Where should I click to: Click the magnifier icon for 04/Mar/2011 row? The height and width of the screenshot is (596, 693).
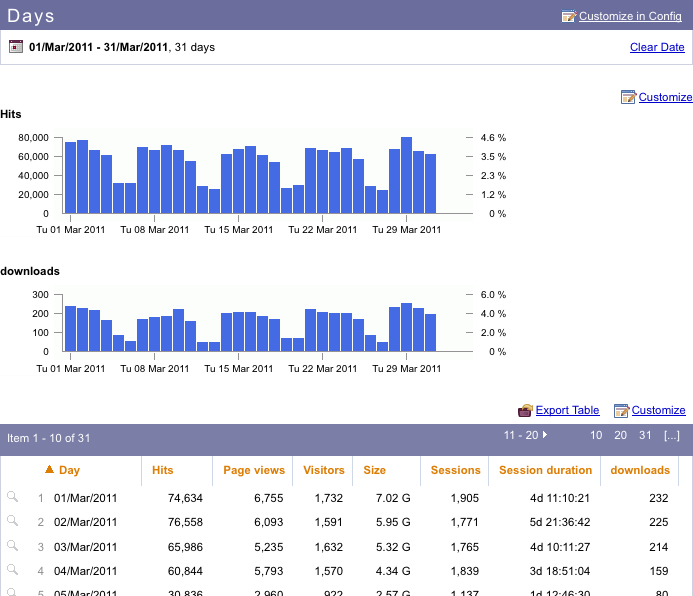[x=12, y=570]
